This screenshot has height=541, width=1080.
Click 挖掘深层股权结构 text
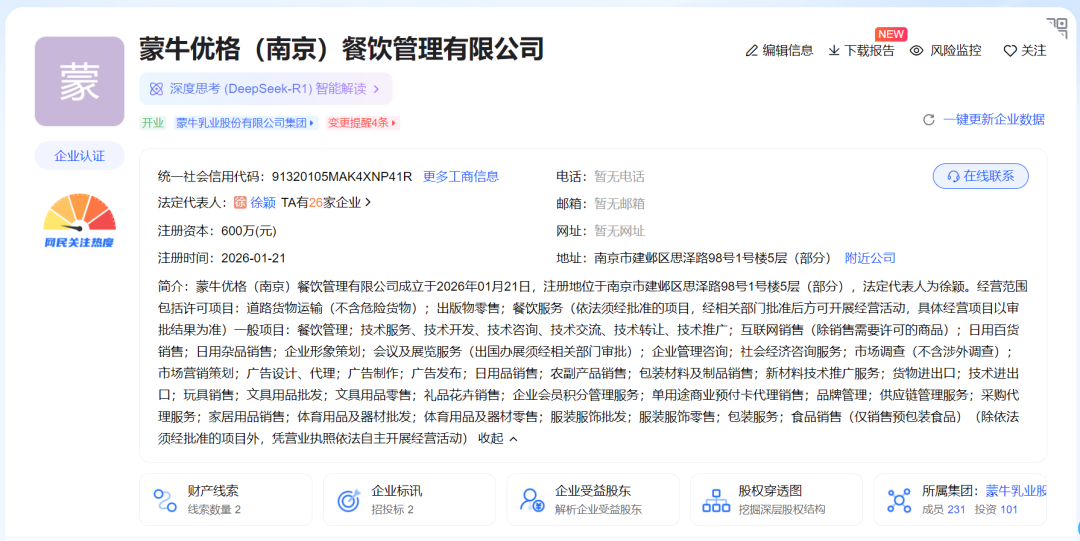[x=782, y=510]
